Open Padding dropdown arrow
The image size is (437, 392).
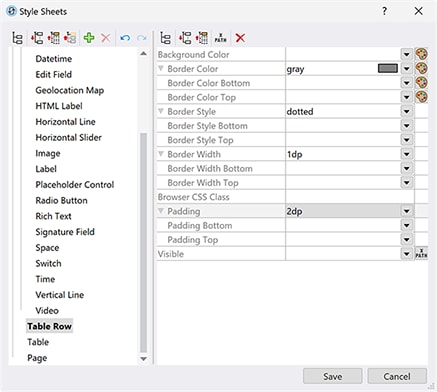coord(406,211)
